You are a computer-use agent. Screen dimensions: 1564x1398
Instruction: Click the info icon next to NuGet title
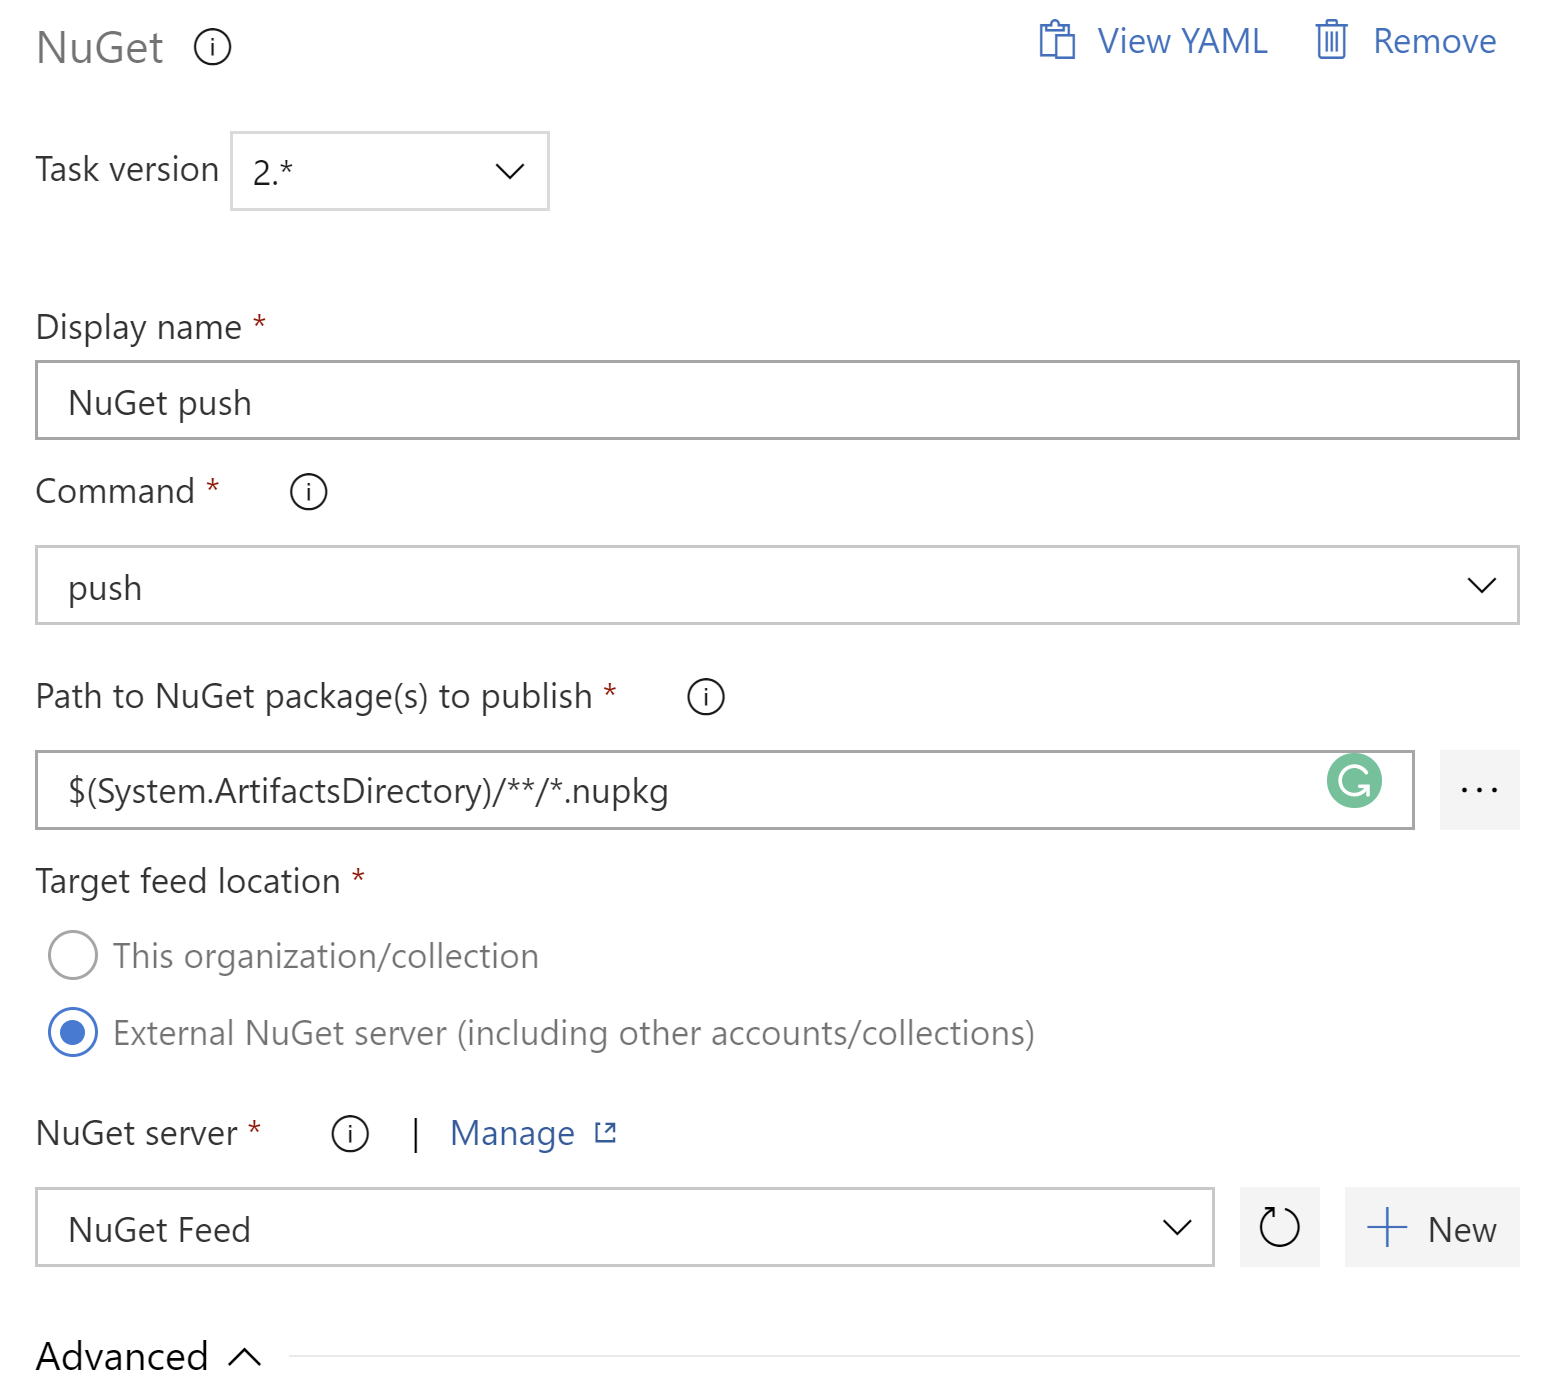[x=212, y=47]
